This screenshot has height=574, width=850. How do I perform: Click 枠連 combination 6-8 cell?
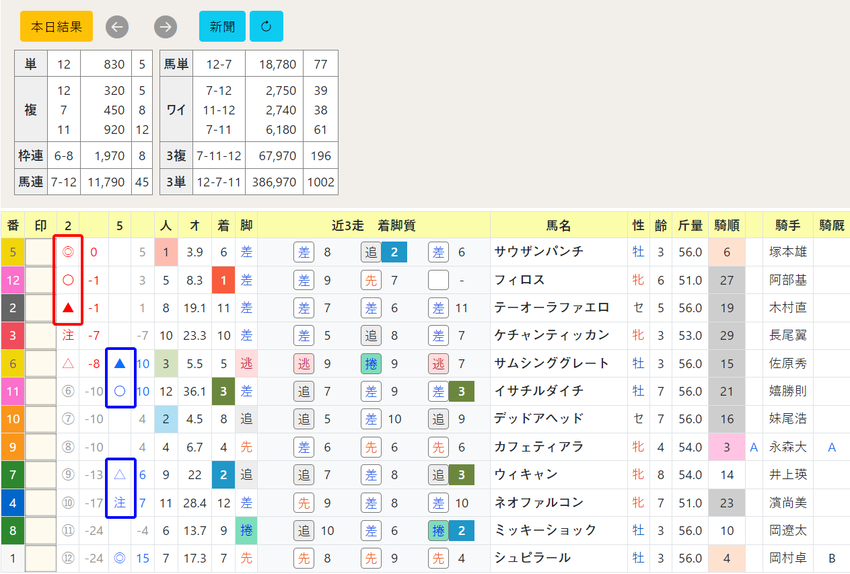(x=64, y=156)
